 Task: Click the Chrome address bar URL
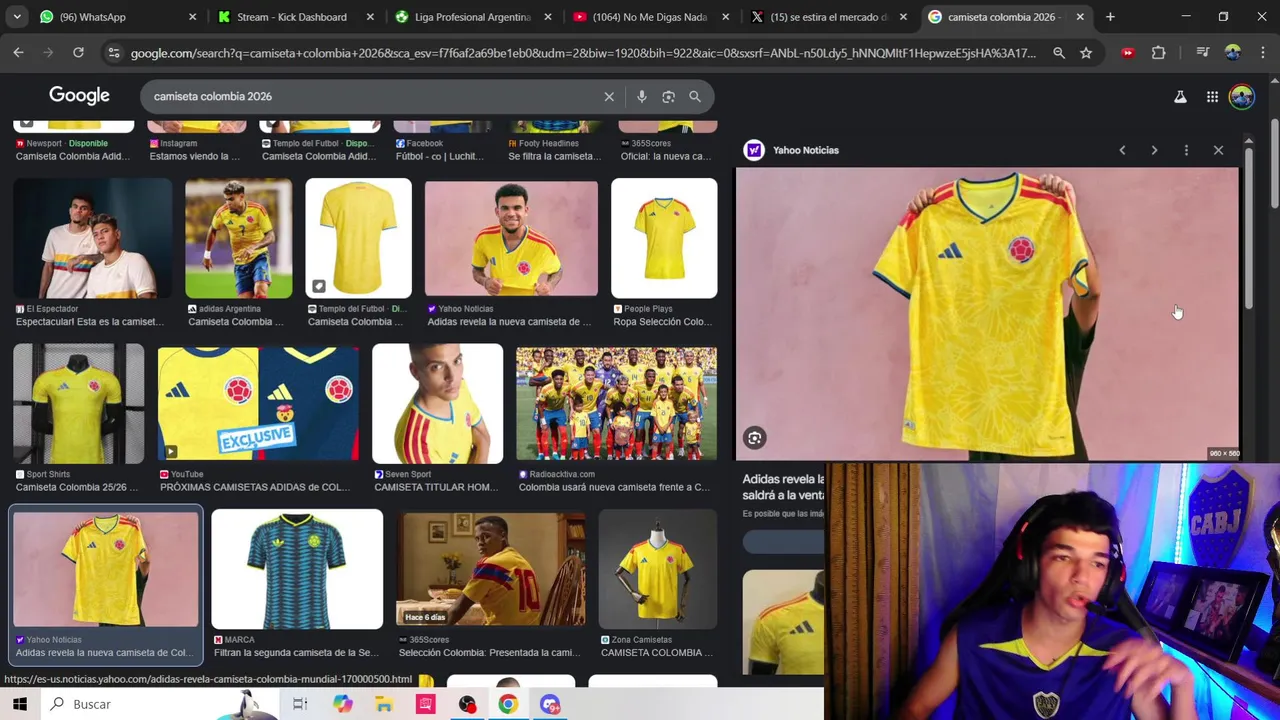tap(583, 53)
